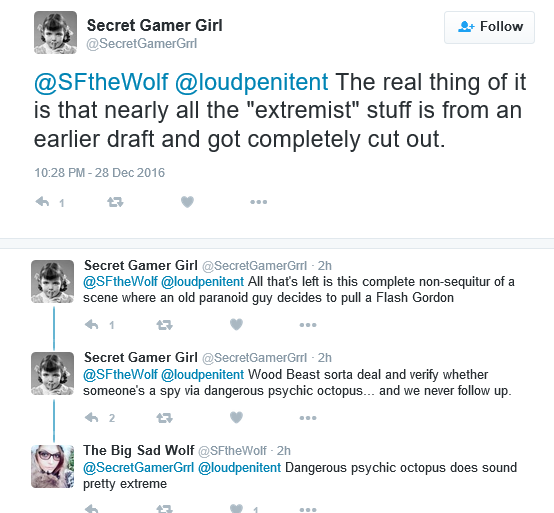Open the @loudpenitent mention in main tweet

pos(252,82)
